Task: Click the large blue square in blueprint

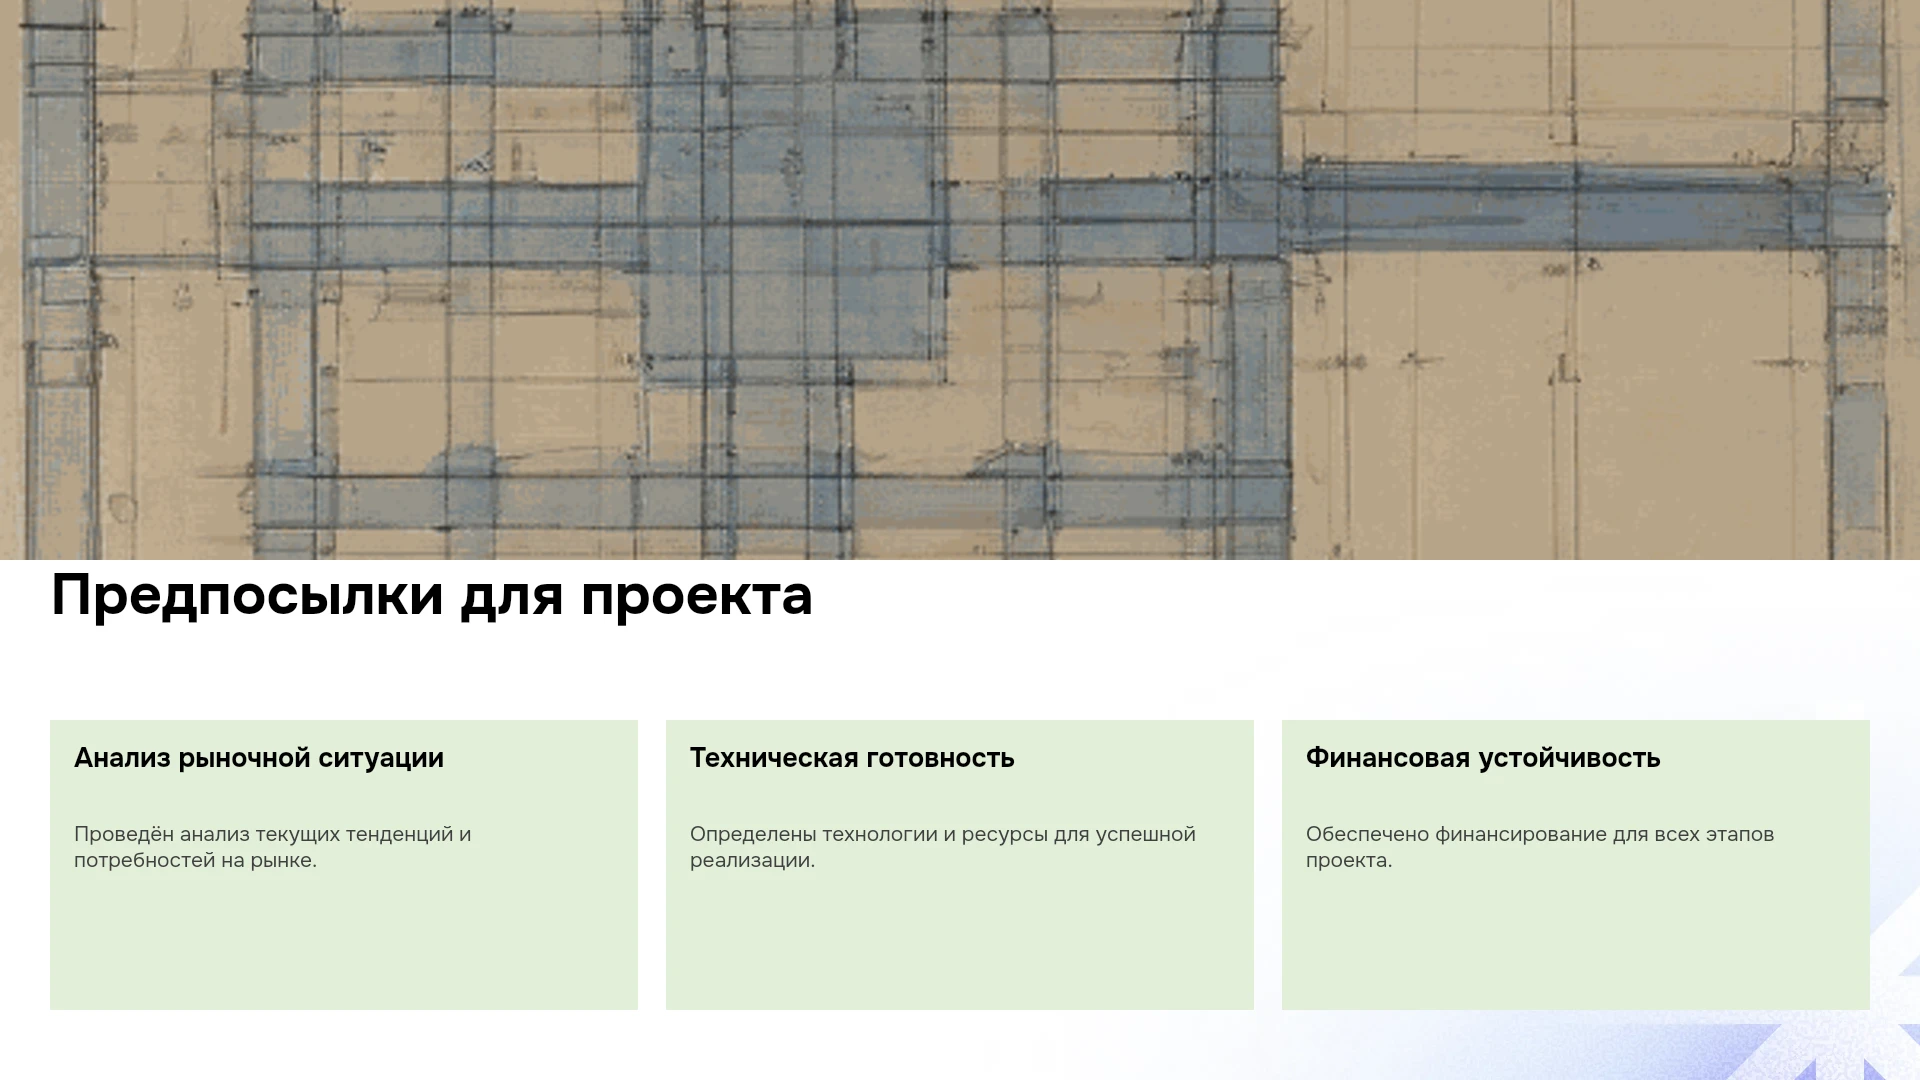Action: point(795,230)
